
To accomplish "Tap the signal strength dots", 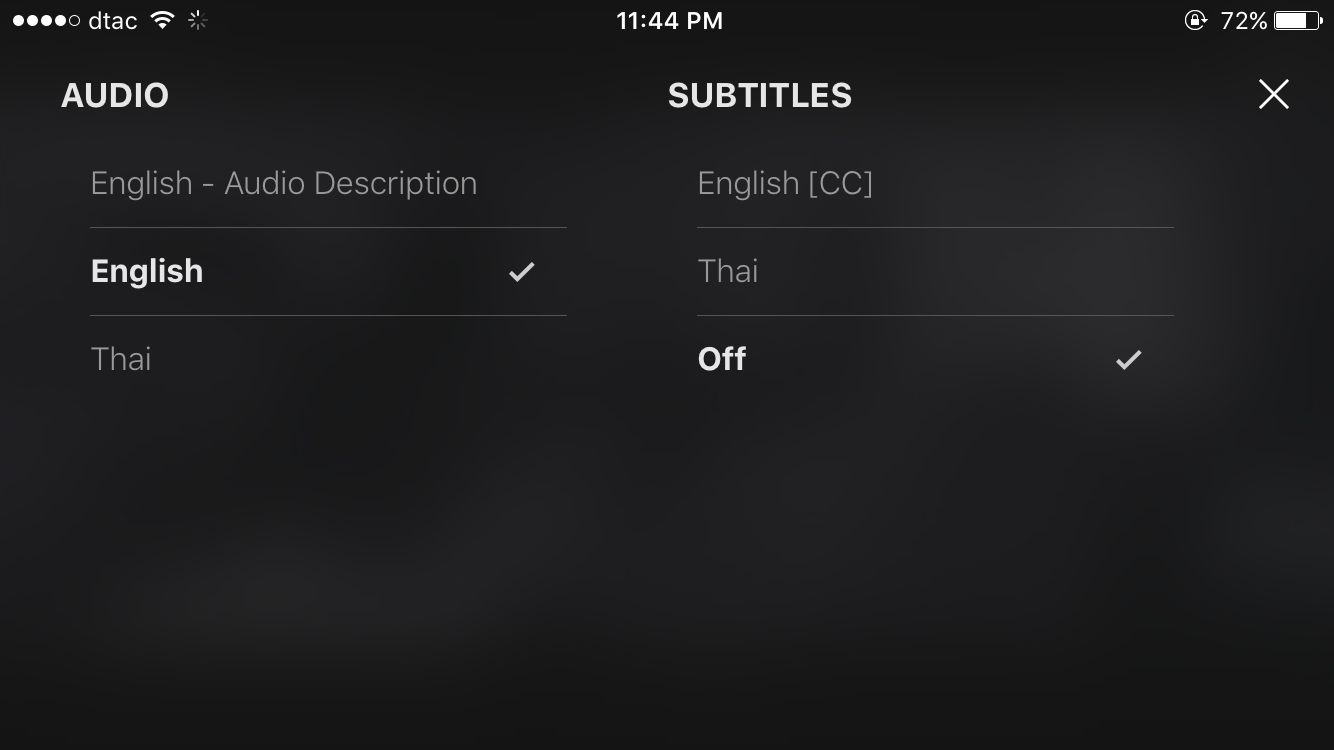I will tap(46, 20).
